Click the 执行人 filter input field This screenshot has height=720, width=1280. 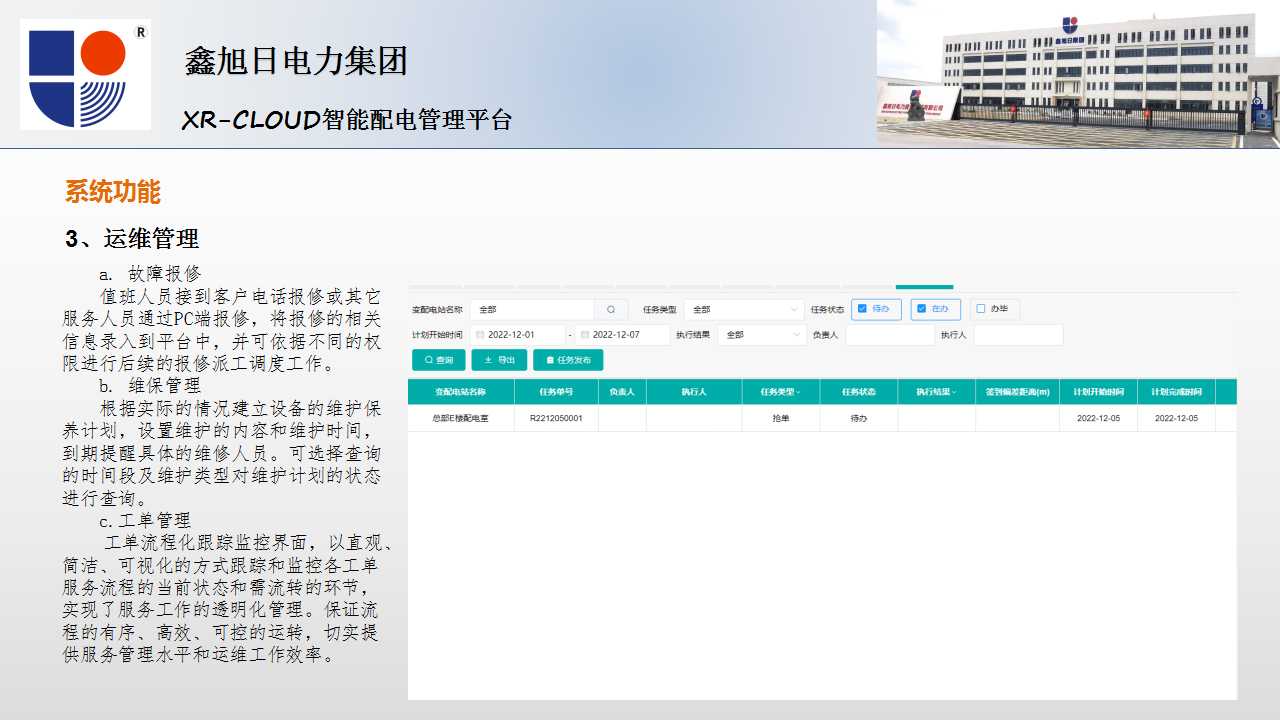[x=1018, y=335]
